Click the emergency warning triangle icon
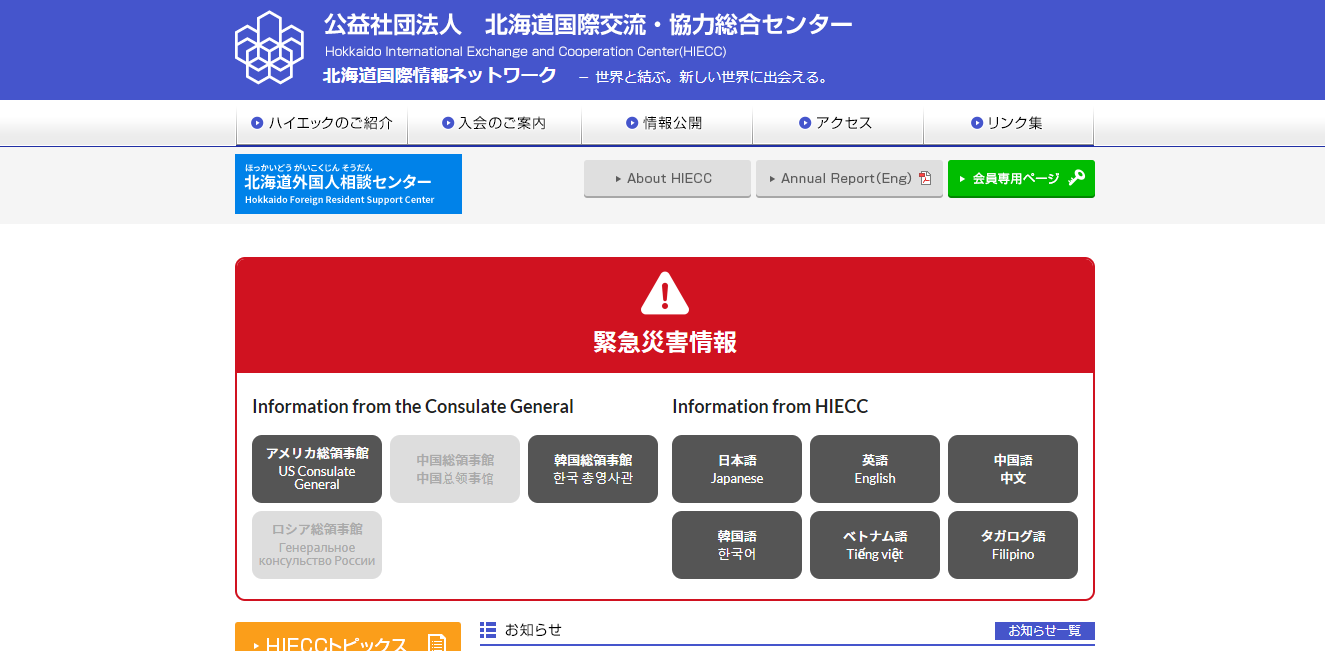The width and height of the screenshot is (1325, 651). pos(665,292)
